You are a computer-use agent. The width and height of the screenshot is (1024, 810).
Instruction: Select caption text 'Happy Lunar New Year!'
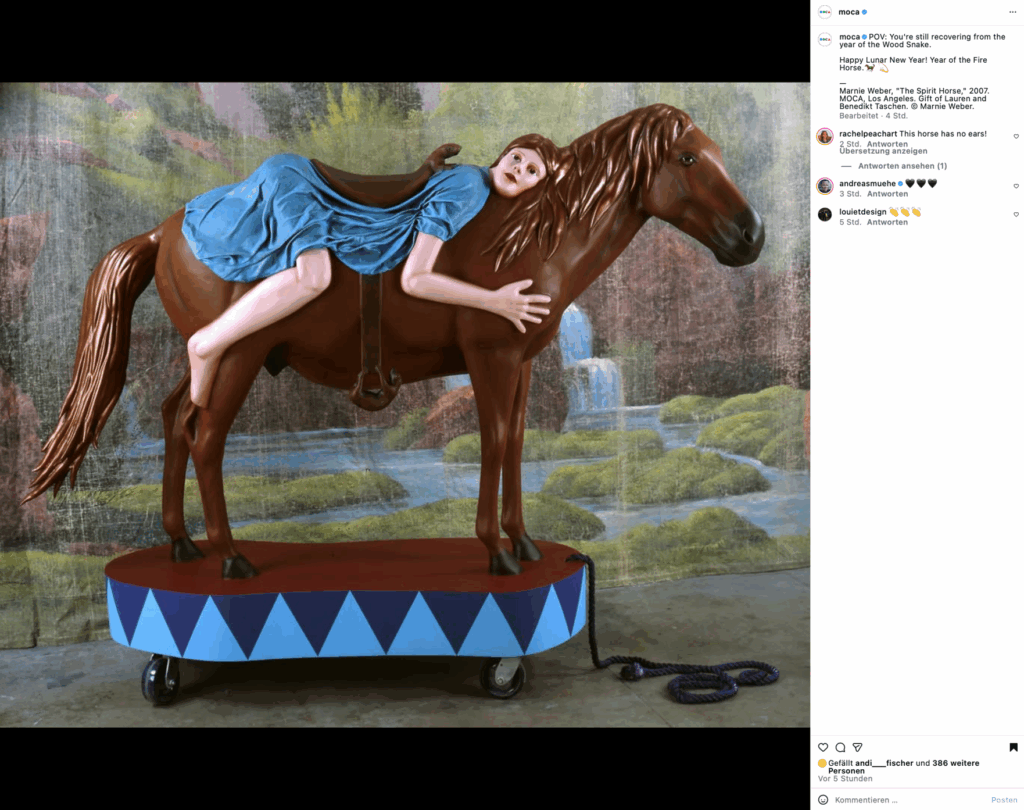click(x=883, y=59)
